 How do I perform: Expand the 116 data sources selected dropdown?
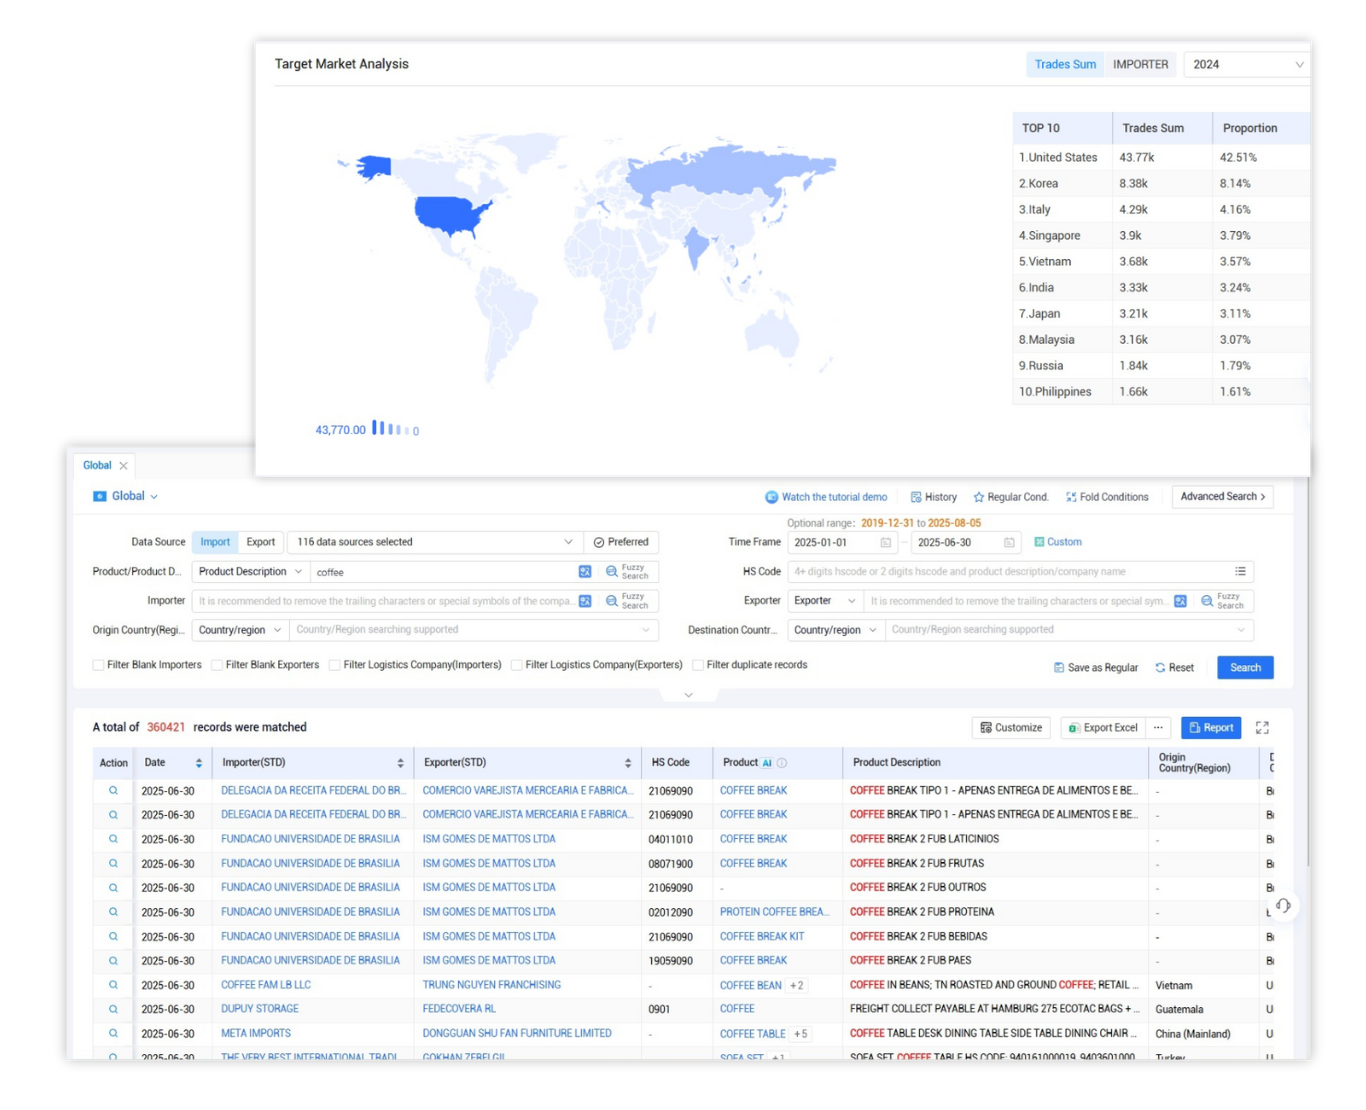click(x=434, y=542)
